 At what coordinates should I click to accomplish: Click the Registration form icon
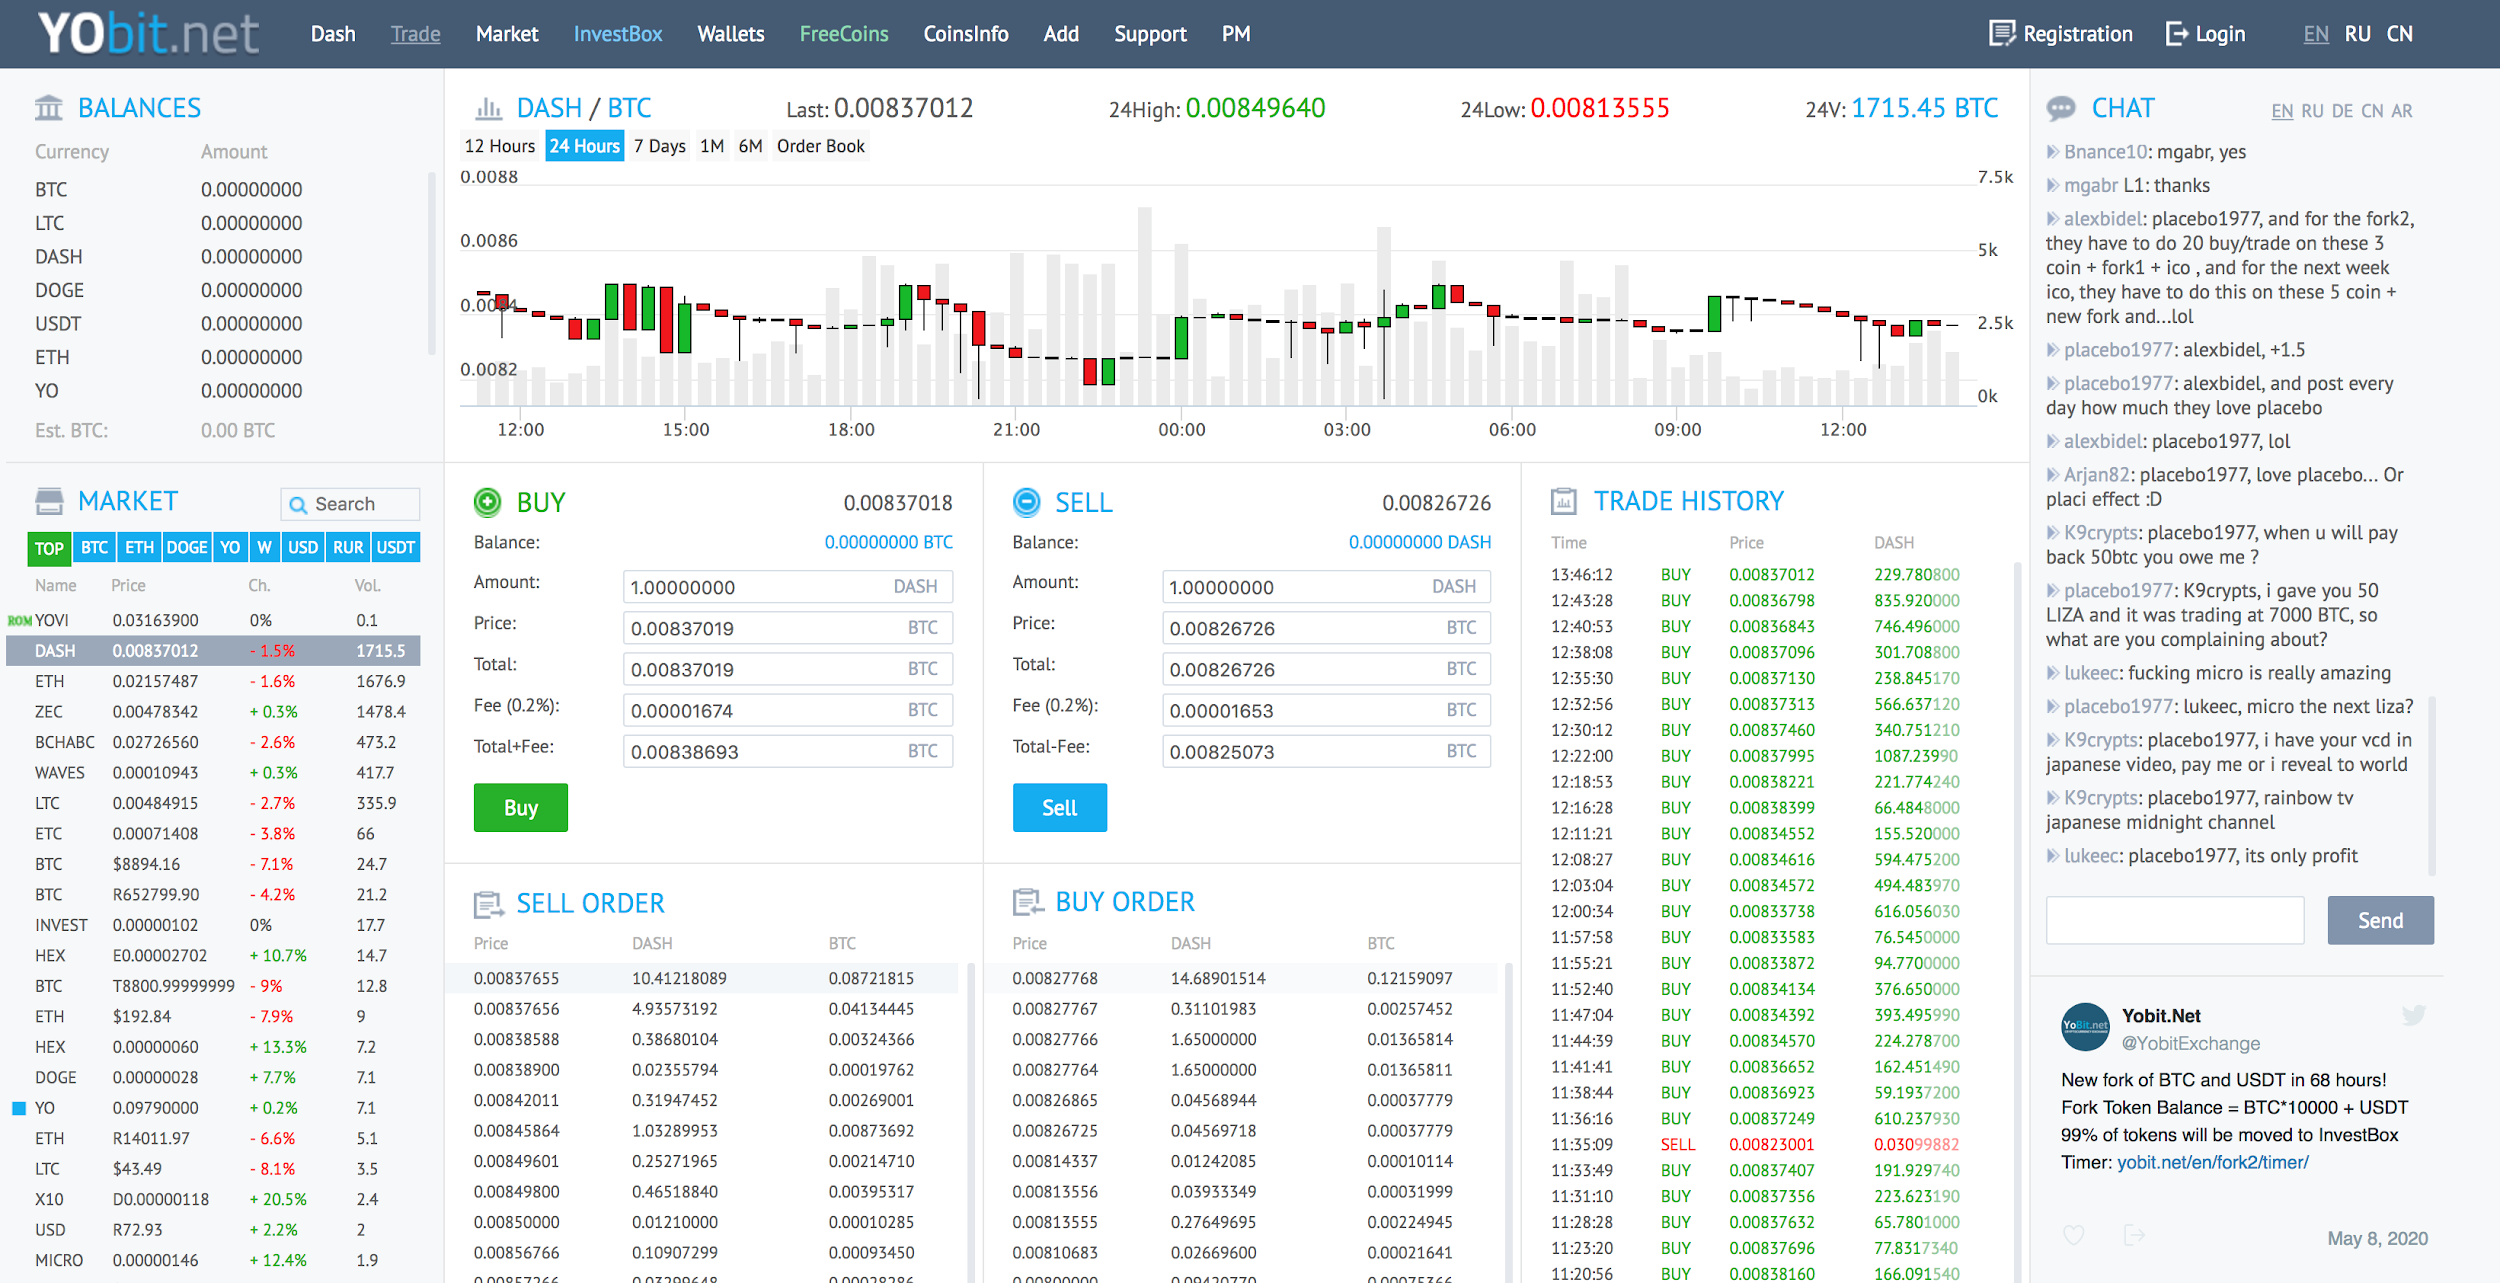2002,34
